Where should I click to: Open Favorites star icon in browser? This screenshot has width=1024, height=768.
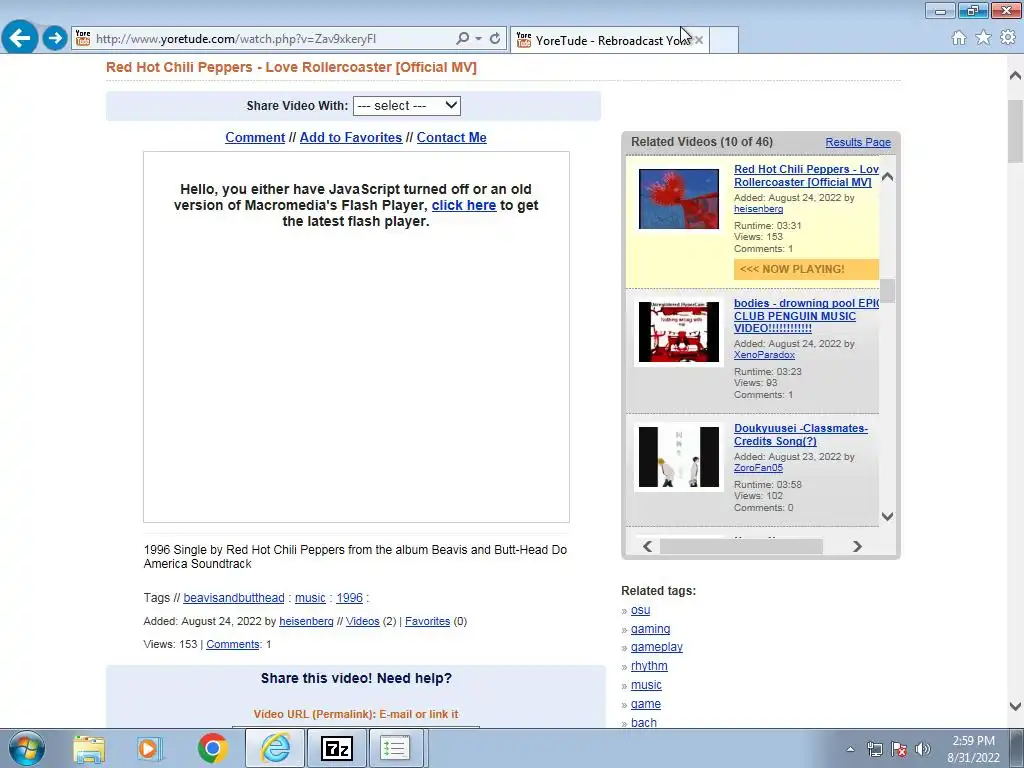(983, 38)
